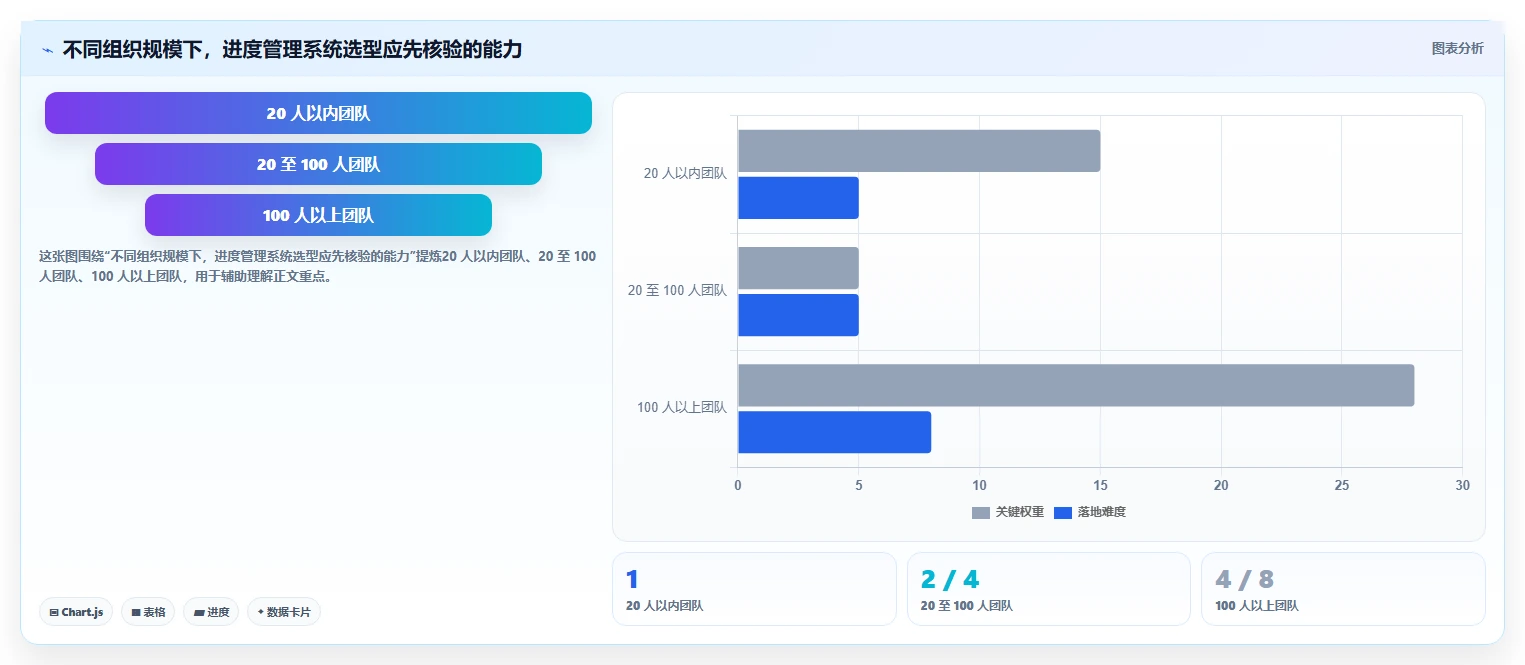Click the blue 落地难度 bar for 100 人以上团队

click(x=834, y=432)
